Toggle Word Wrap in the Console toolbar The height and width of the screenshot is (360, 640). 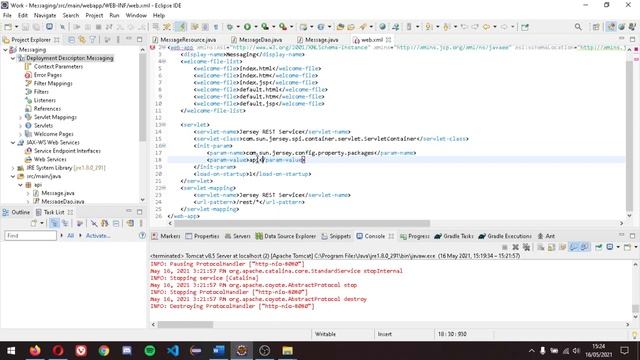[562, 247]
